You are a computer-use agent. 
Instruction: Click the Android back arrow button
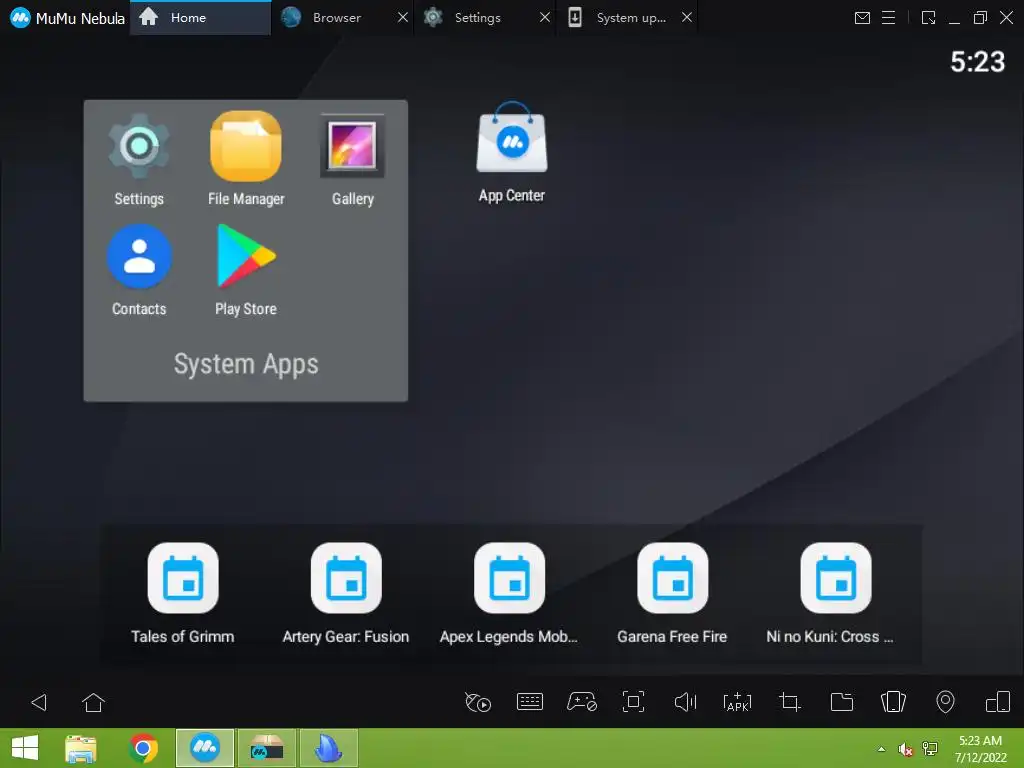point(39,703)
